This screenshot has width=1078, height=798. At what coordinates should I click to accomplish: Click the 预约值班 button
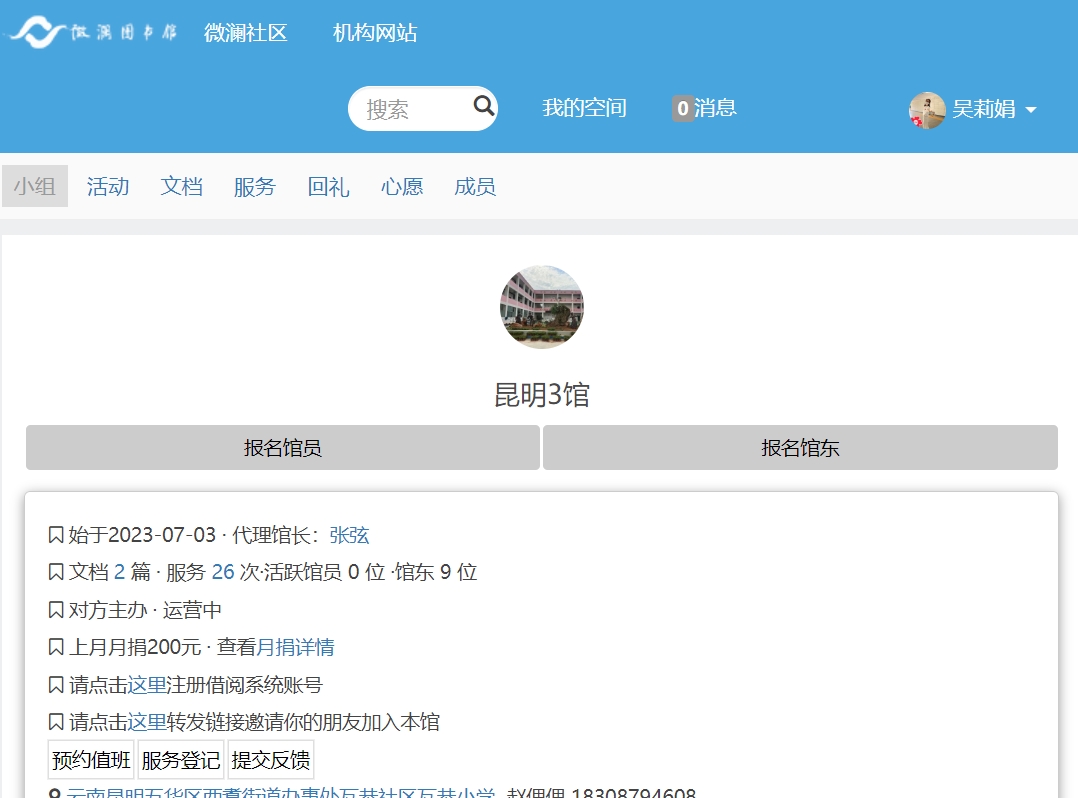click(91, 761)
